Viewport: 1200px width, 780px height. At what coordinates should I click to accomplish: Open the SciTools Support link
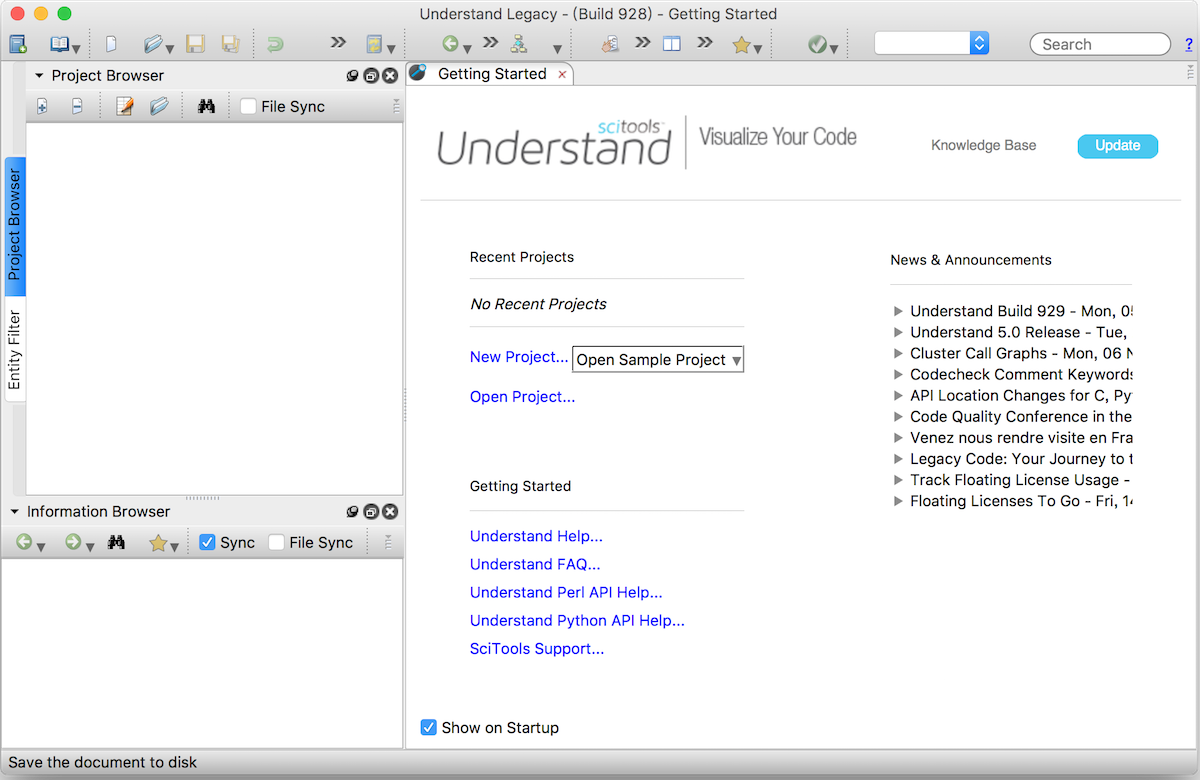point(537,649)
